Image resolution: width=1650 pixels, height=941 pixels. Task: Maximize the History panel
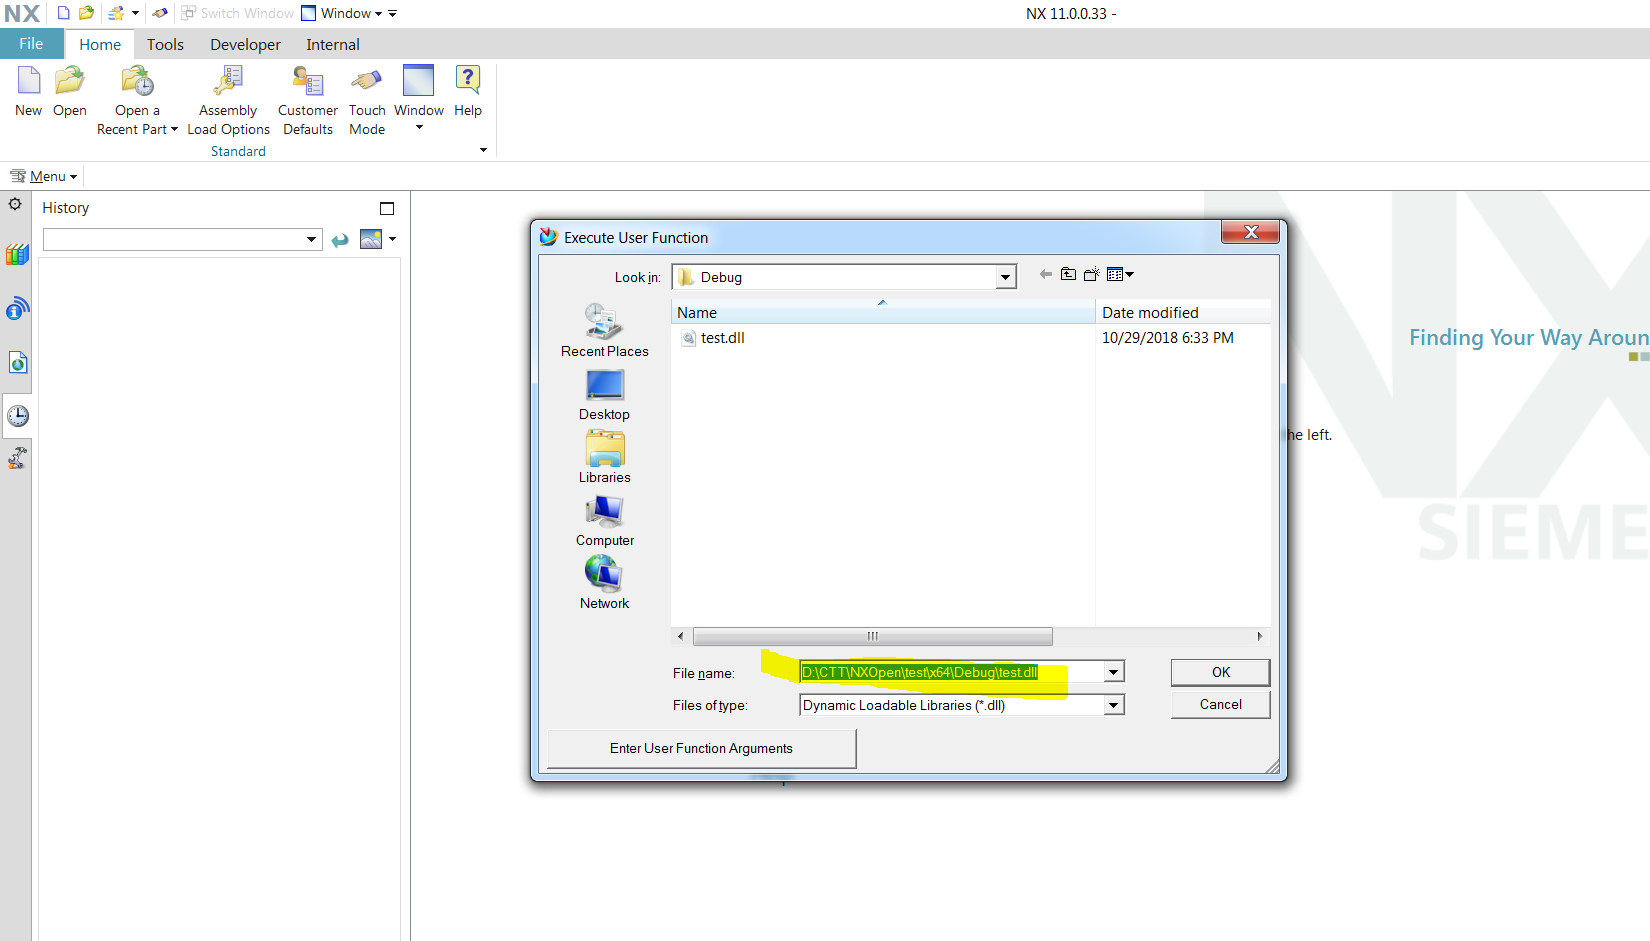click(387, 208)
